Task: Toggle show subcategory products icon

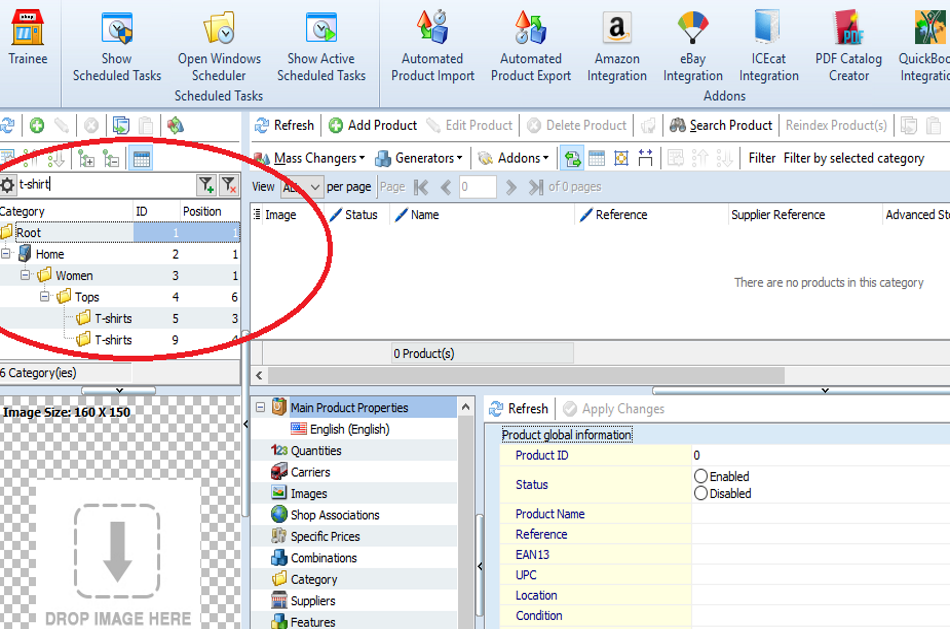Action: pyautogui.click(x=572, y=158)
